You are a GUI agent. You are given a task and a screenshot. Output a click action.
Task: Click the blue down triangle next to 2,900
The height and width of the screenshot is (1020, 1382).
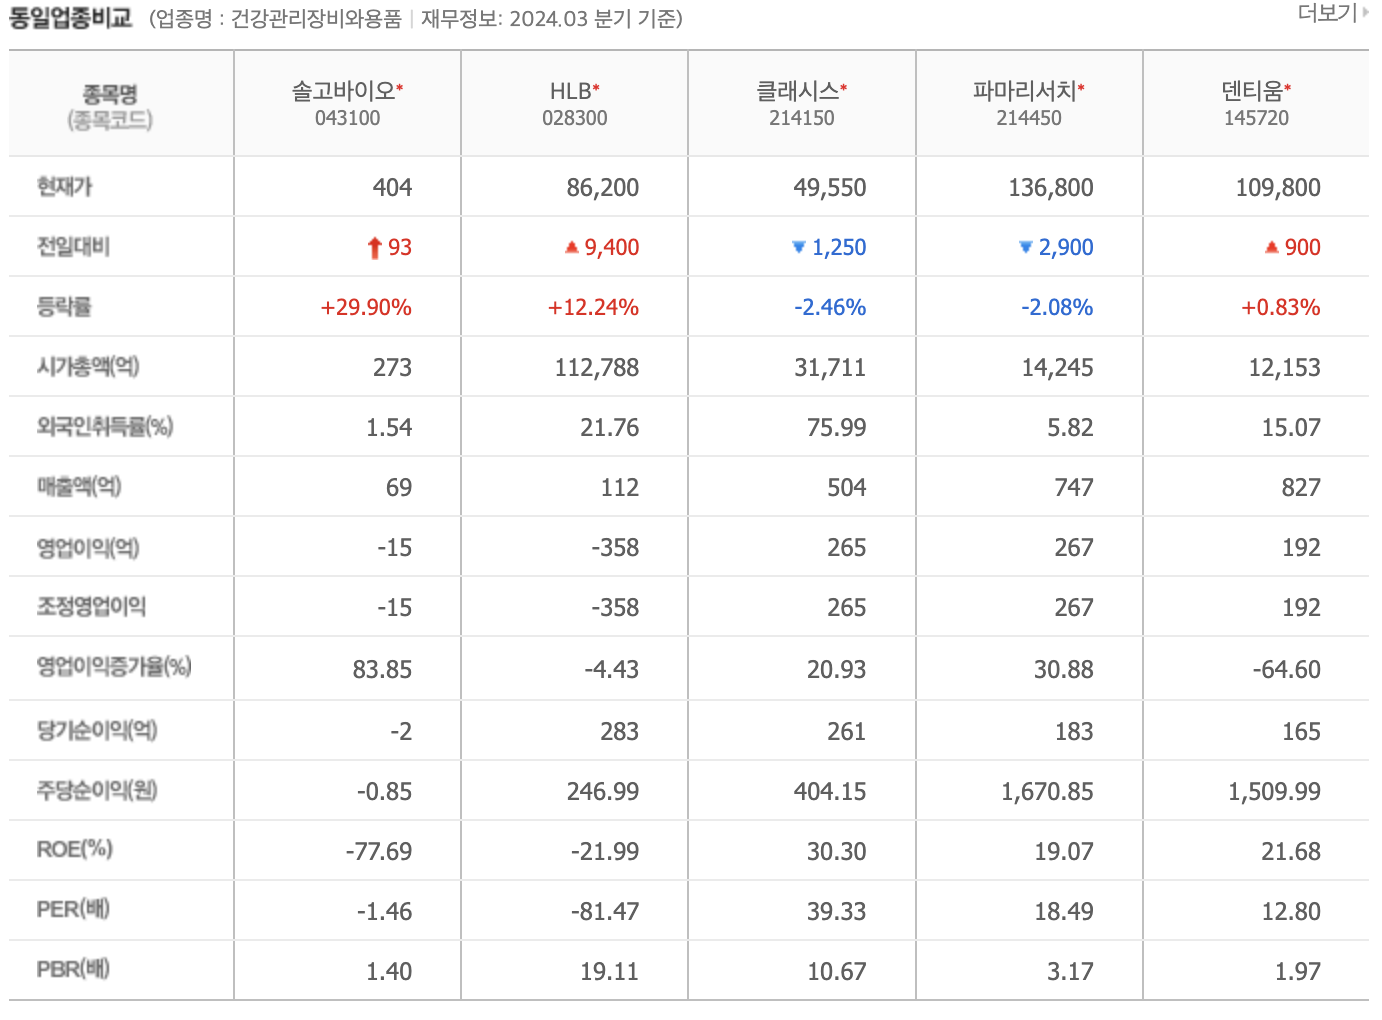click(1025, 247)
